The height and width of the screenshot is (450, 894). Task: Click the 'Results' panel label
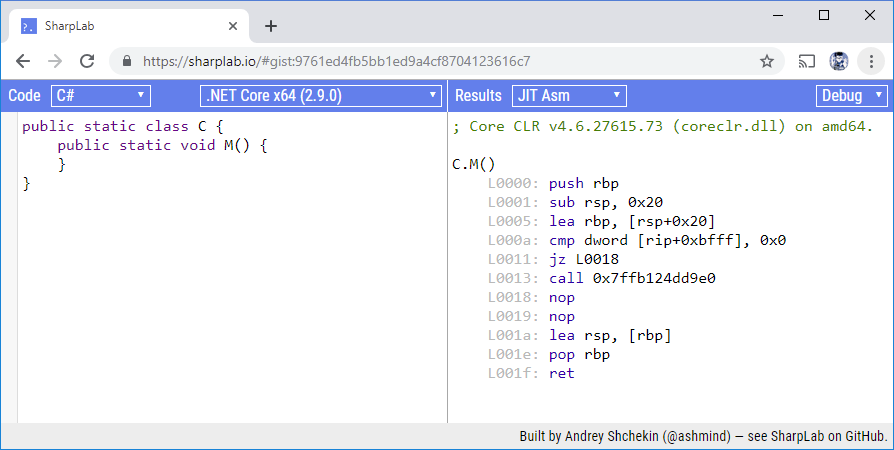click(x=478, y=96)
